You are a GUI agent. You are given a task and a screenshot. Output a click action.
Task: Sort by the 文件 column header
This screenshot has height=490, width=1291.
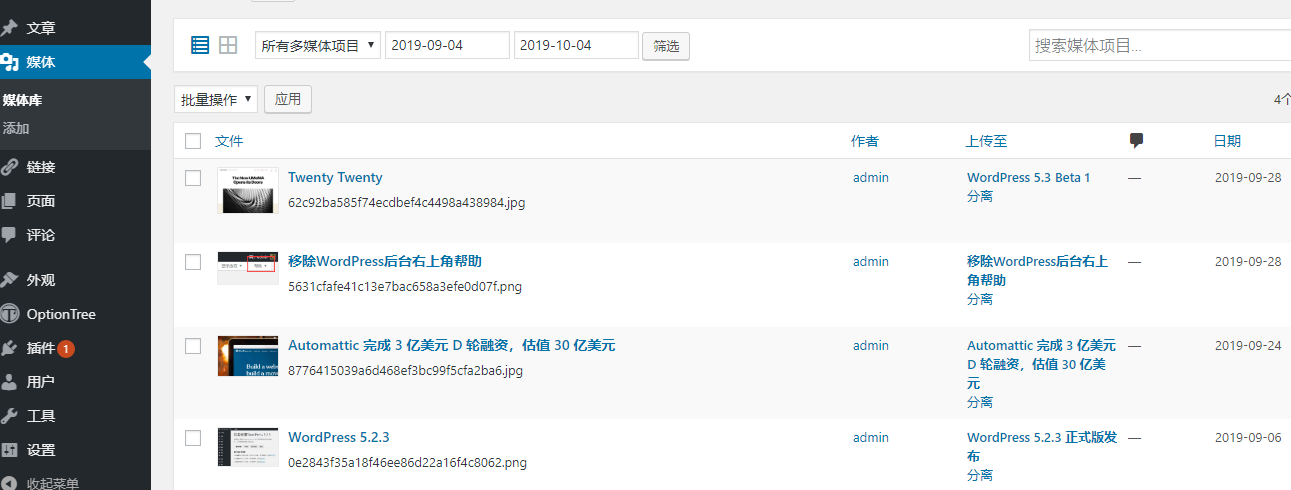pos(229,141)
